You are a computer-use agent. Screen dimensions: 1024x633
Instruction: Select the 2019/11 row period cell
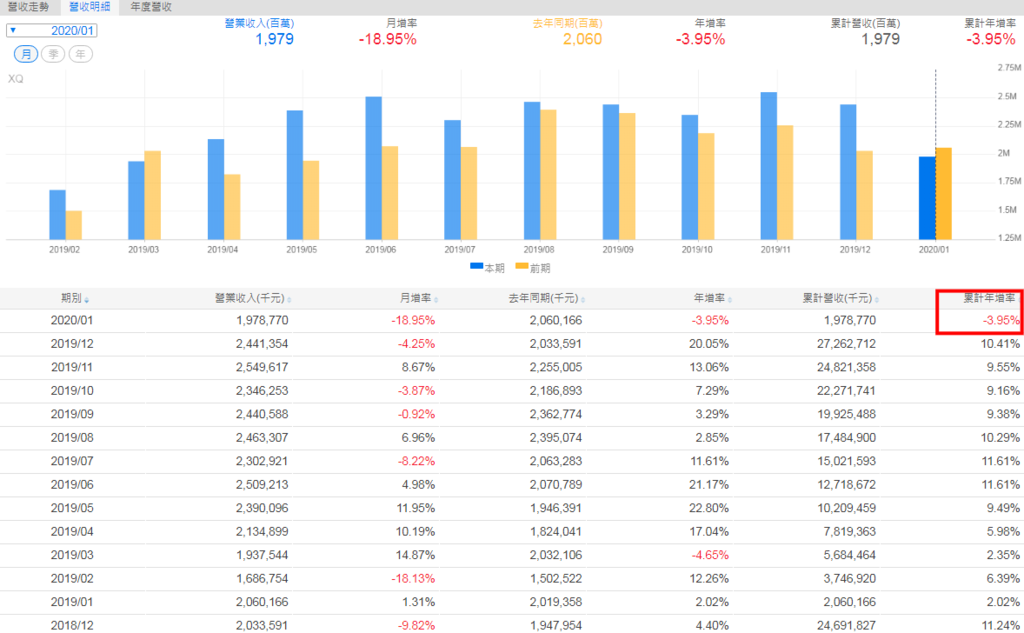tap(72, 368)
